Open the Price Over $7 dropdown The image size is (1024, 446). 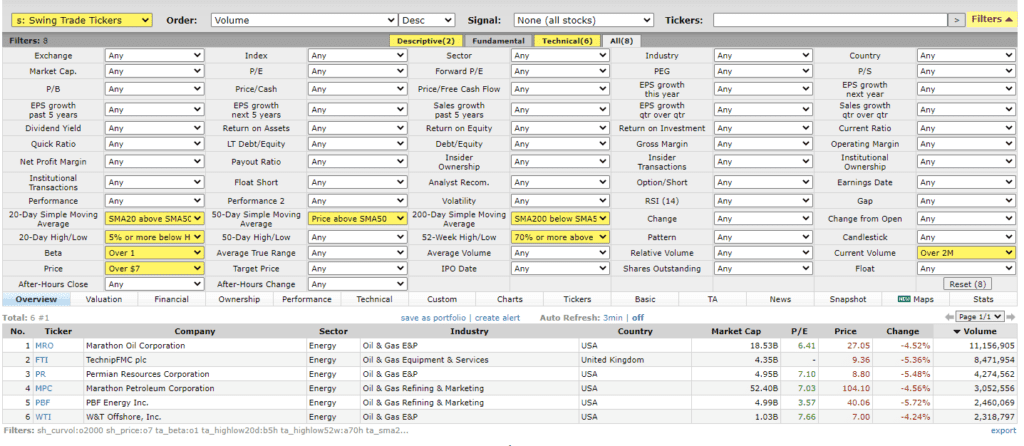155,268
